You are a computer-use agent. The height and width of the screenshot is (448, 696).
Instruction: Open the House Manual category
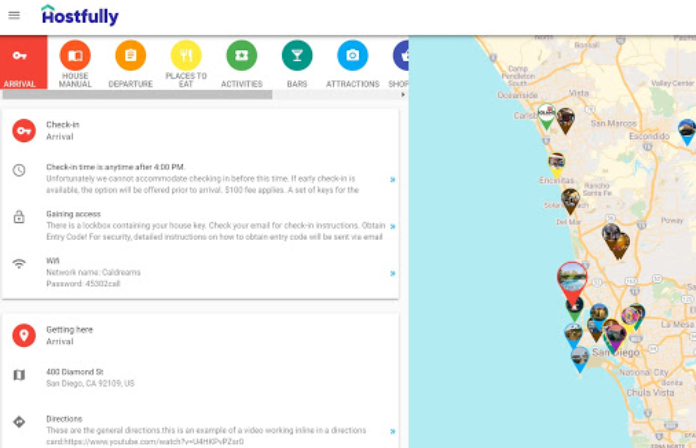click(75, 63)
